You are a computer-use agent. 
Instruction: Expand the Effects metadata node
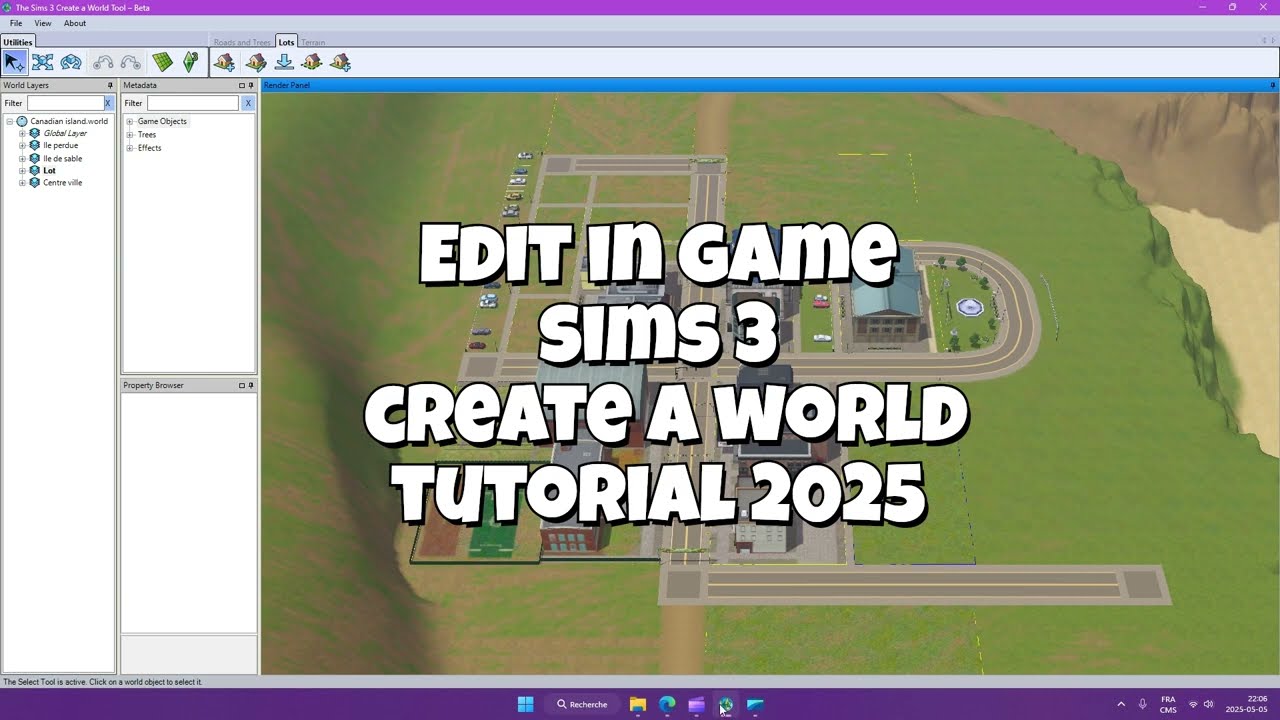pos(129,148)
